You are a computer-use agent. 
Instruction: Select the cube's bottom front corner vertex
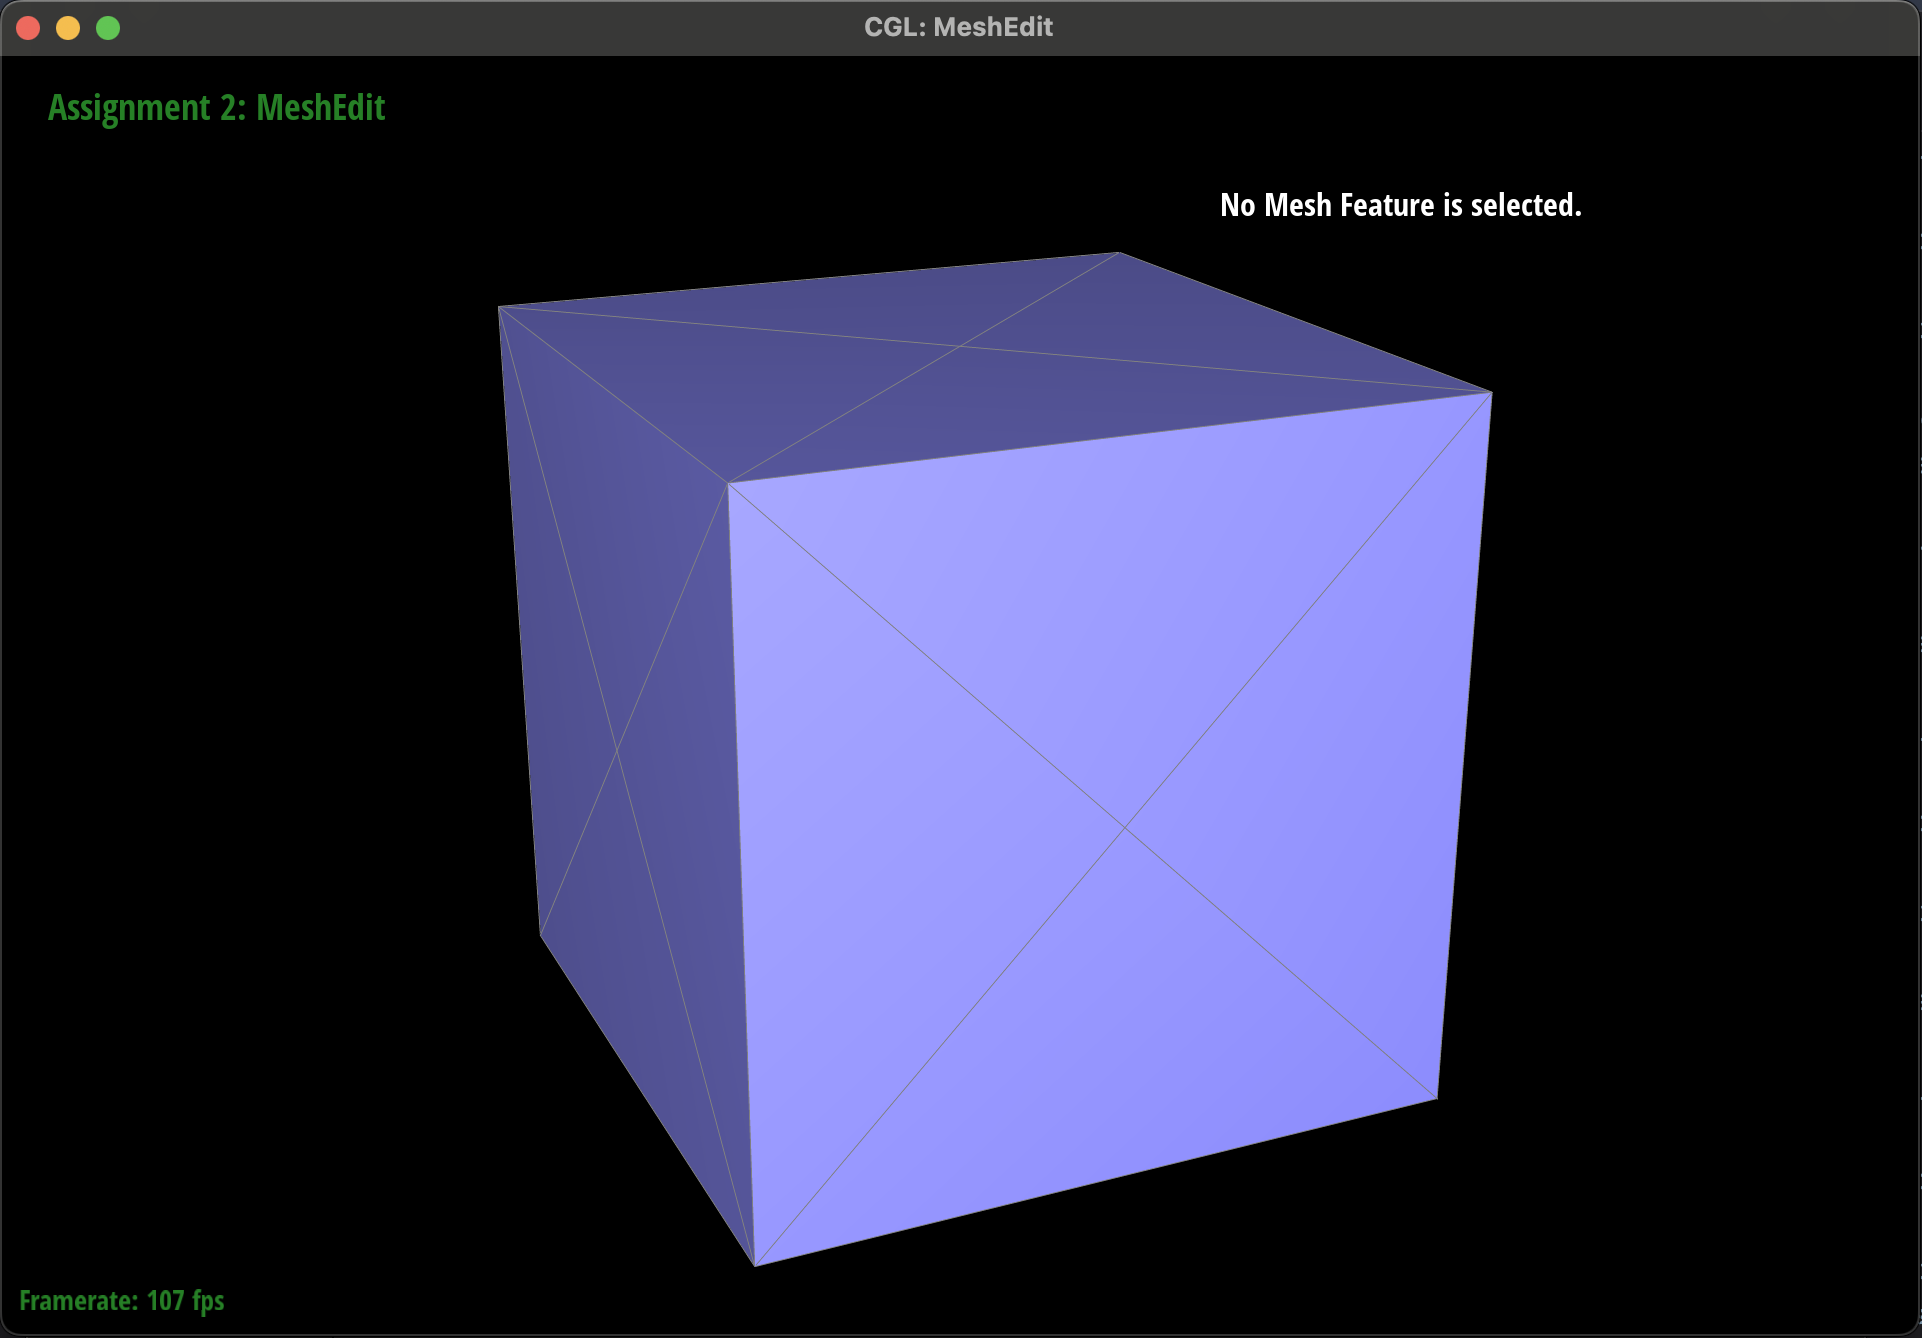point(755,1266)
